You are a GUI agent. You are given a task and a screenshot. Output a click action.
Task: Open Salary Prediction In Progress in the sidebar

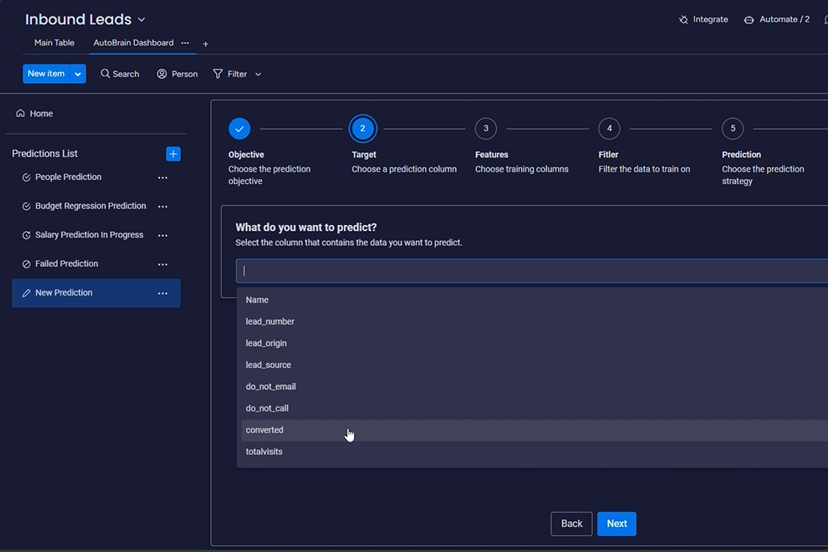tap(89, 235)
